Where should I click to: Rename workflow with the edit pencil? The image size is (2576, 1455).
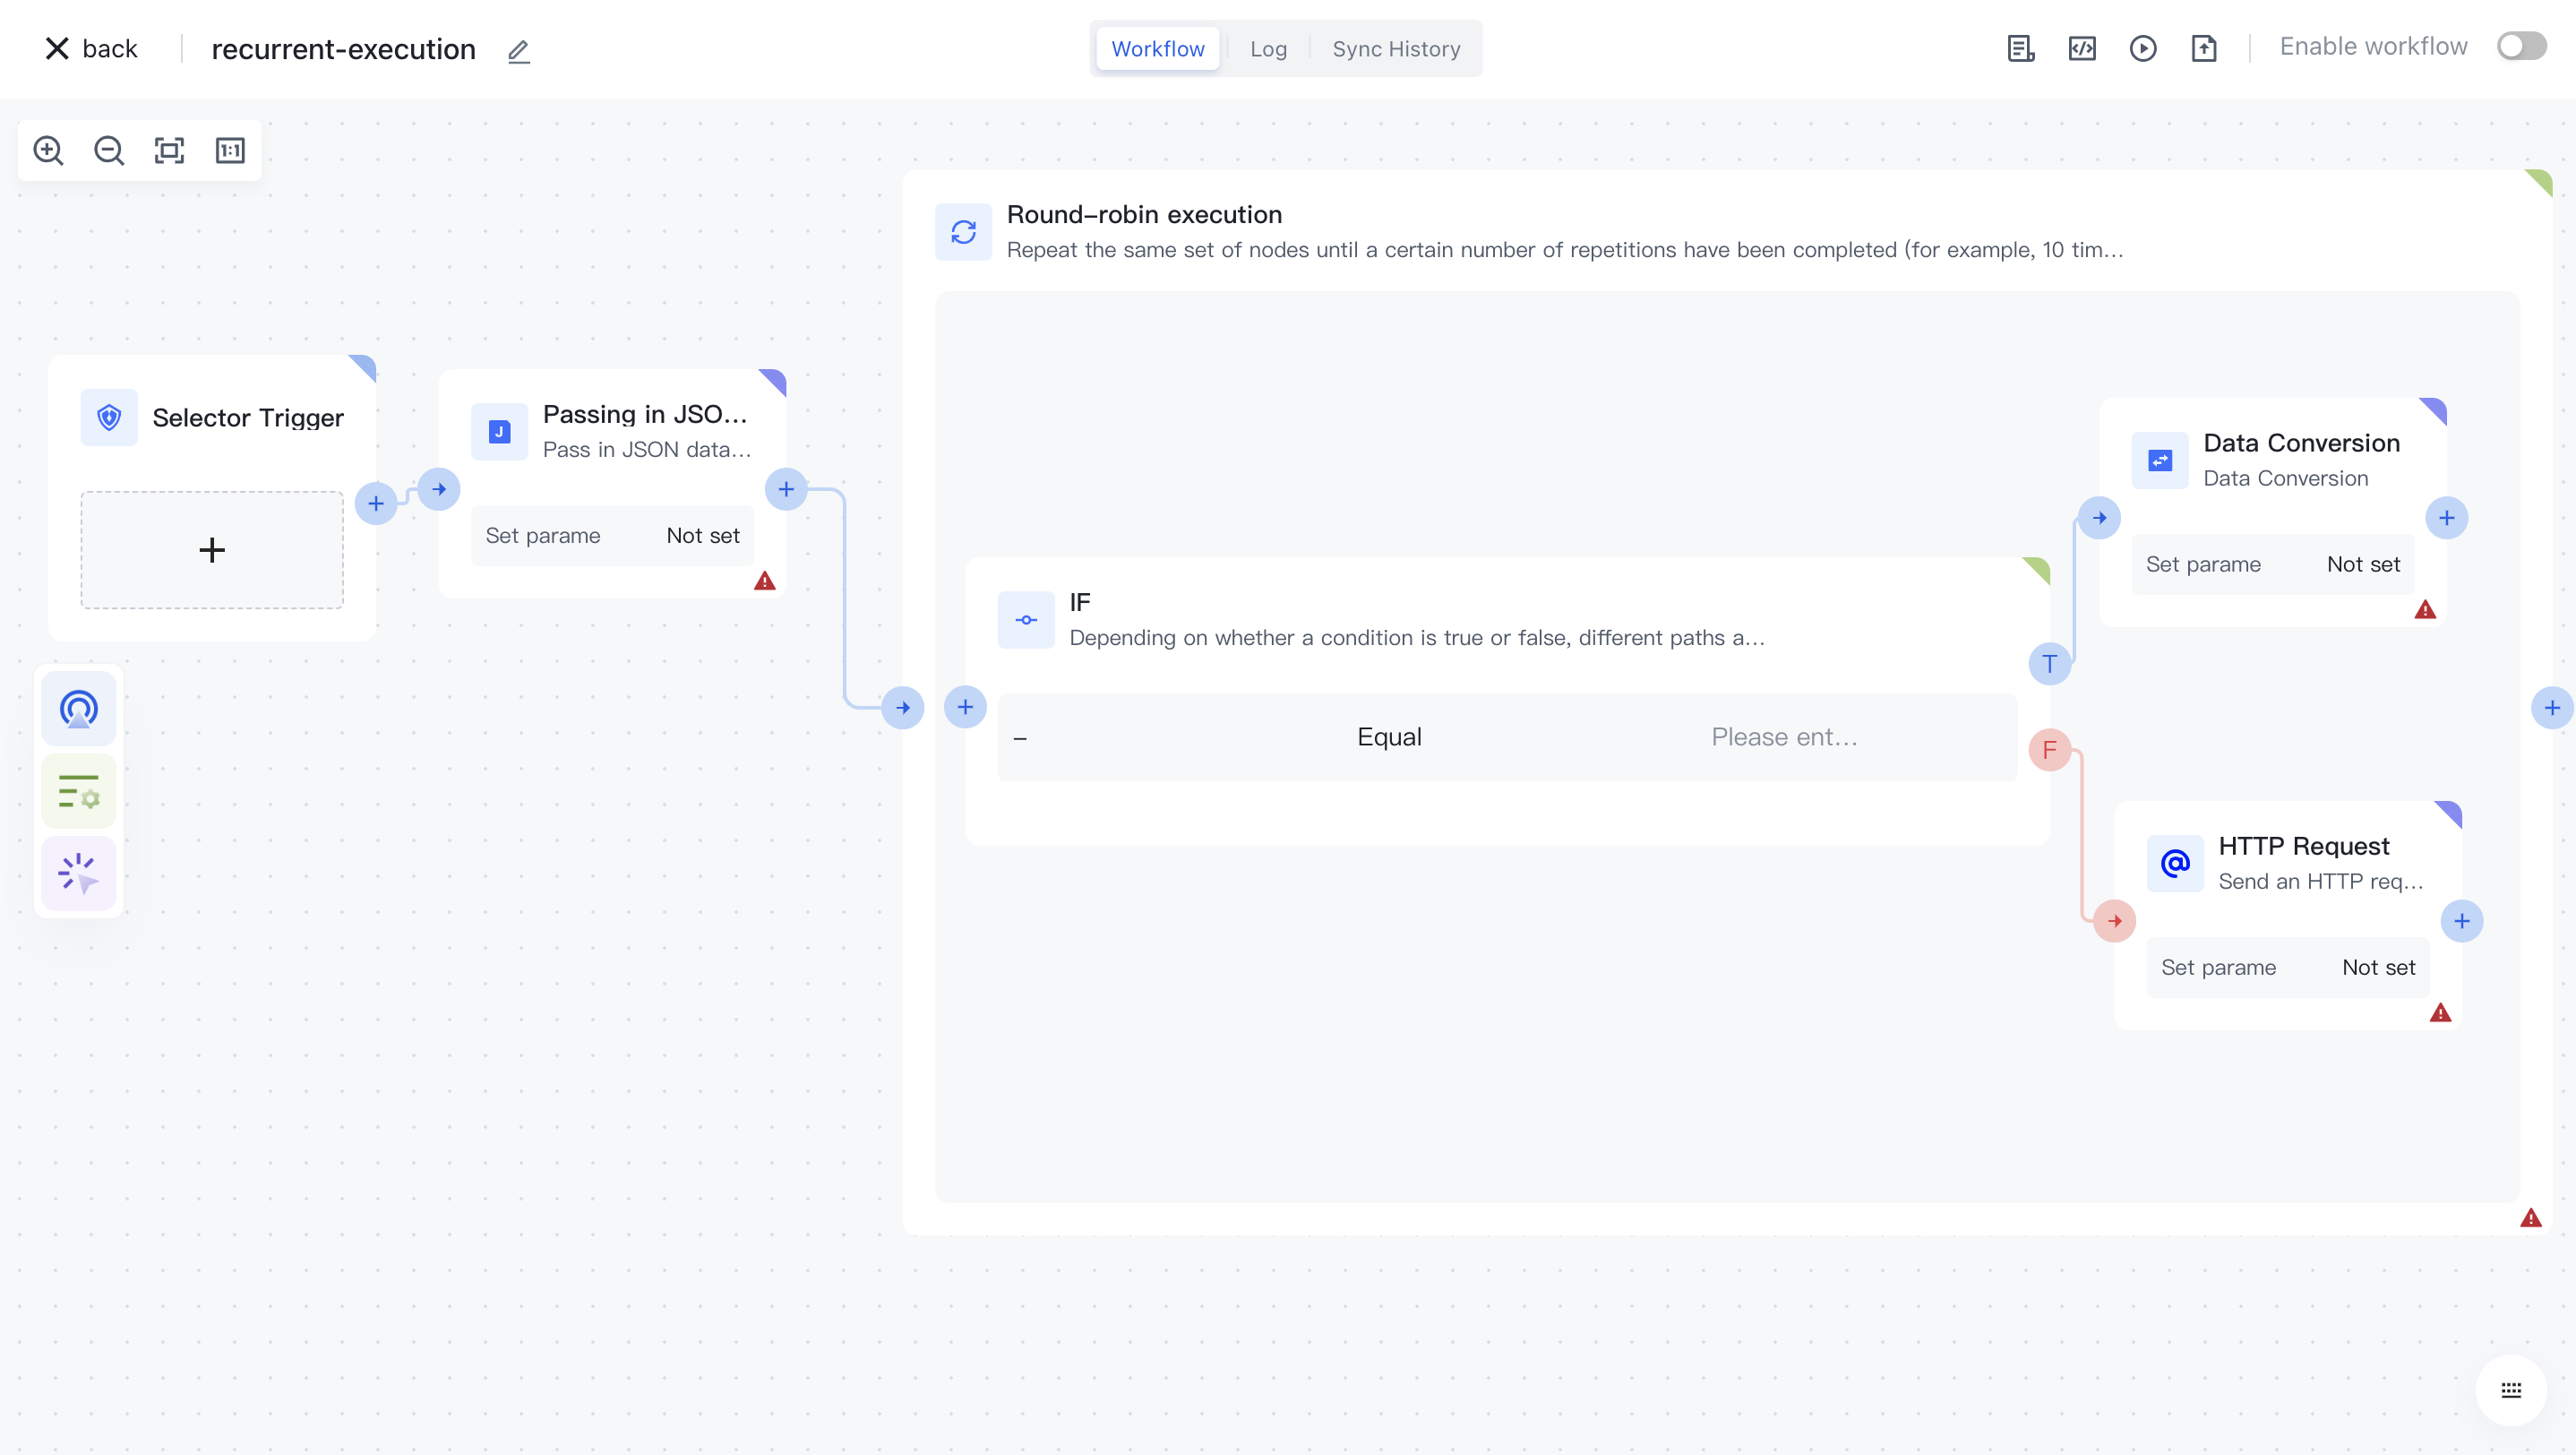click(x=518, y=52)
